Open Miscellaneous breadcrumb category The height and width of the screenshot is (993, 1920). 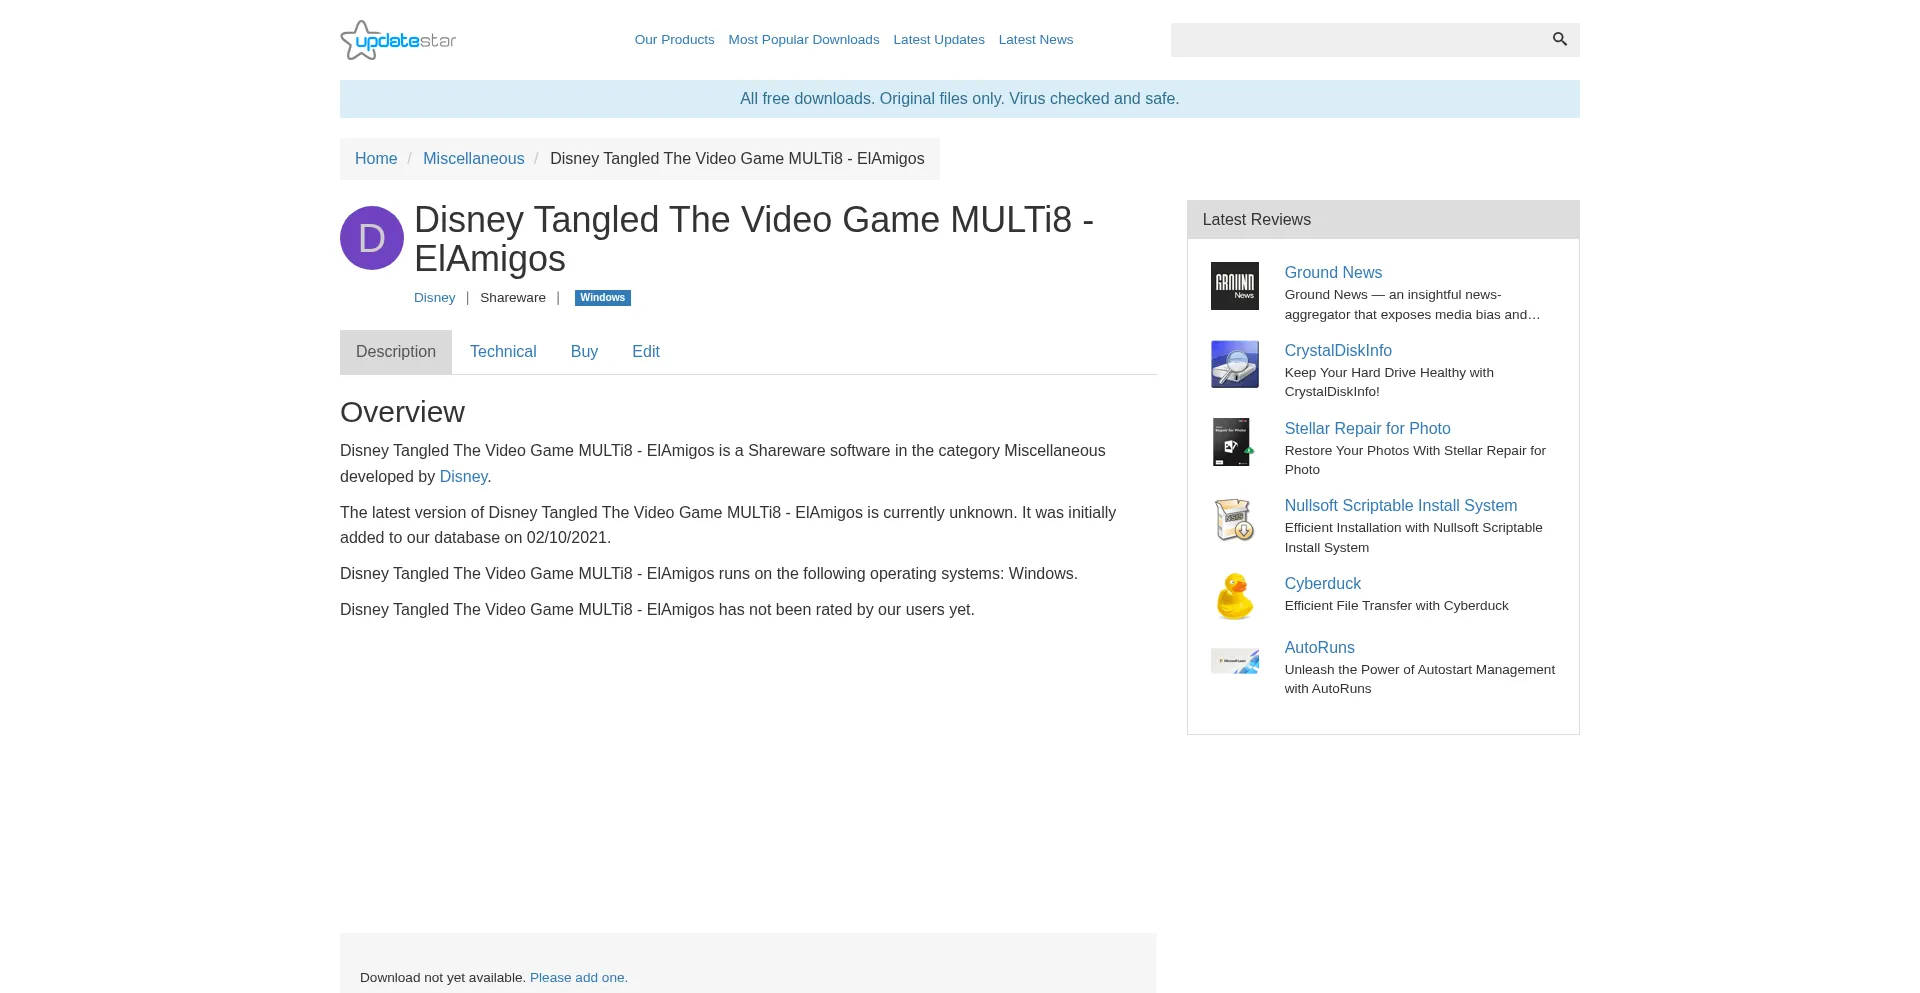pyautogui.click(x=474, y=159)
